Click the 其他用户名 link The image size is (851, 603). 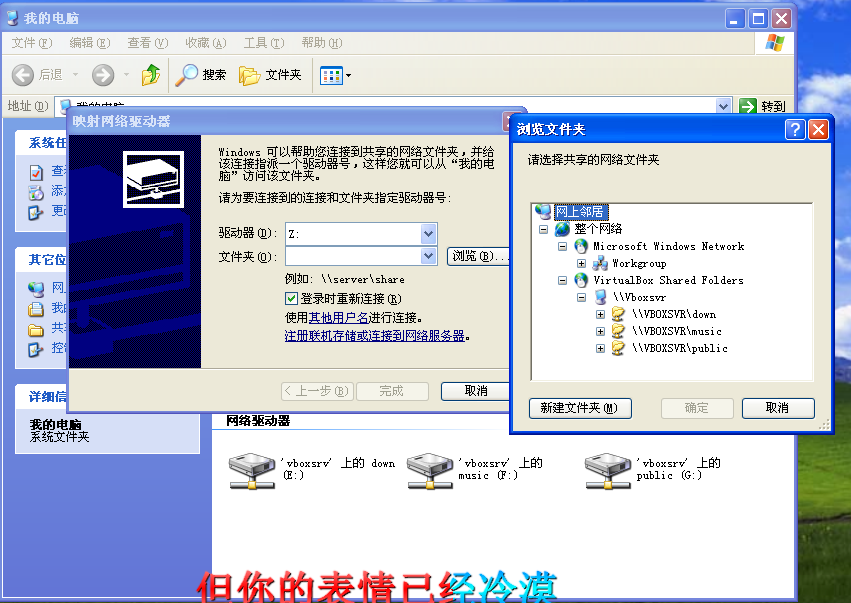(x=338, y=318)
